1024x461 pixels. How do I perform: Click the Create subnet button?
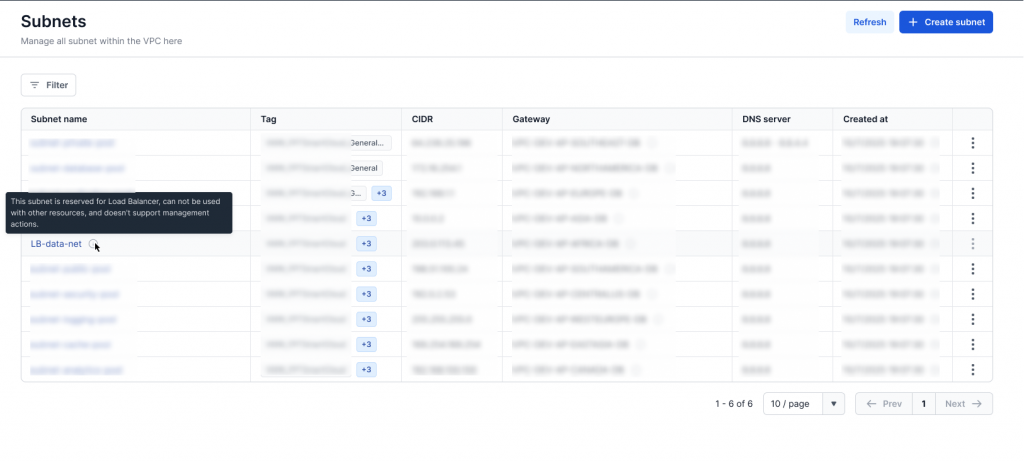(945, 22)
